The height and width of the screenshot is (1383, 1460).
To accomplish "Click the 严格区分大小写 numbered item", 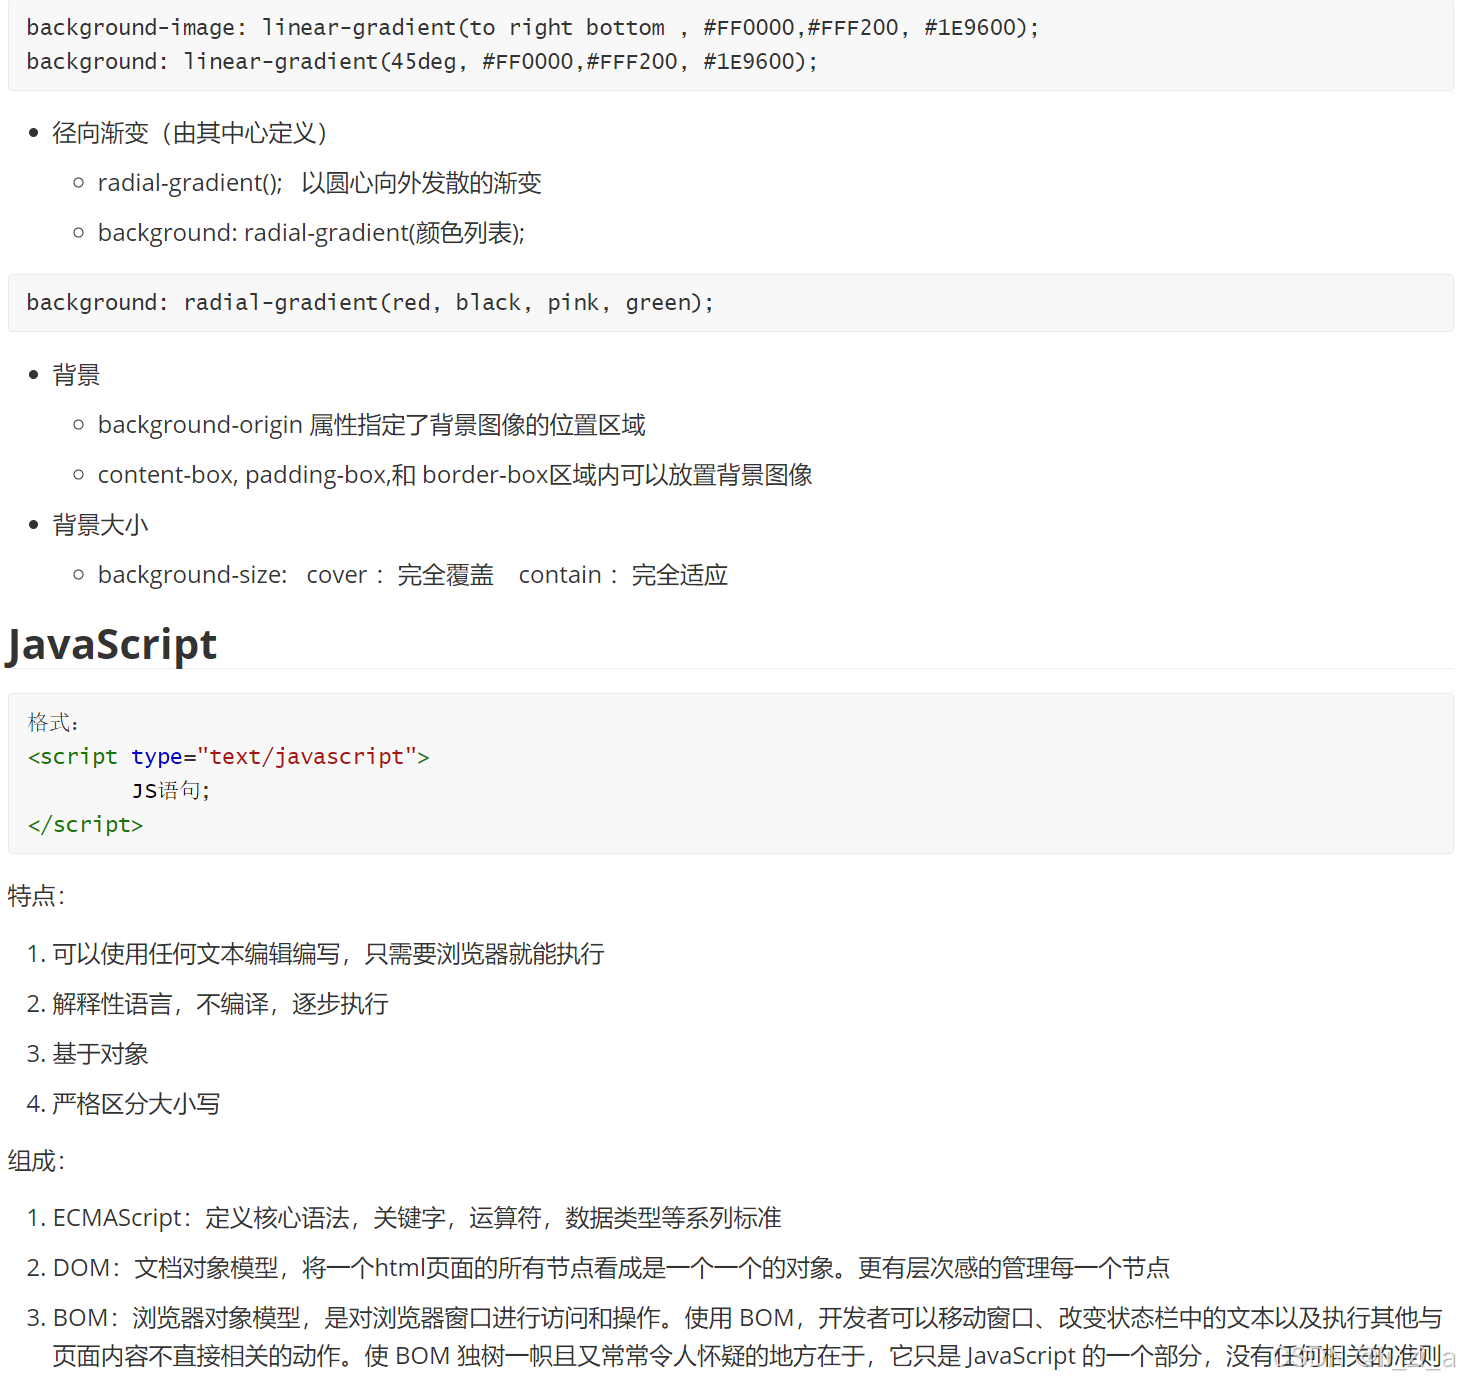I will 124,1103.
